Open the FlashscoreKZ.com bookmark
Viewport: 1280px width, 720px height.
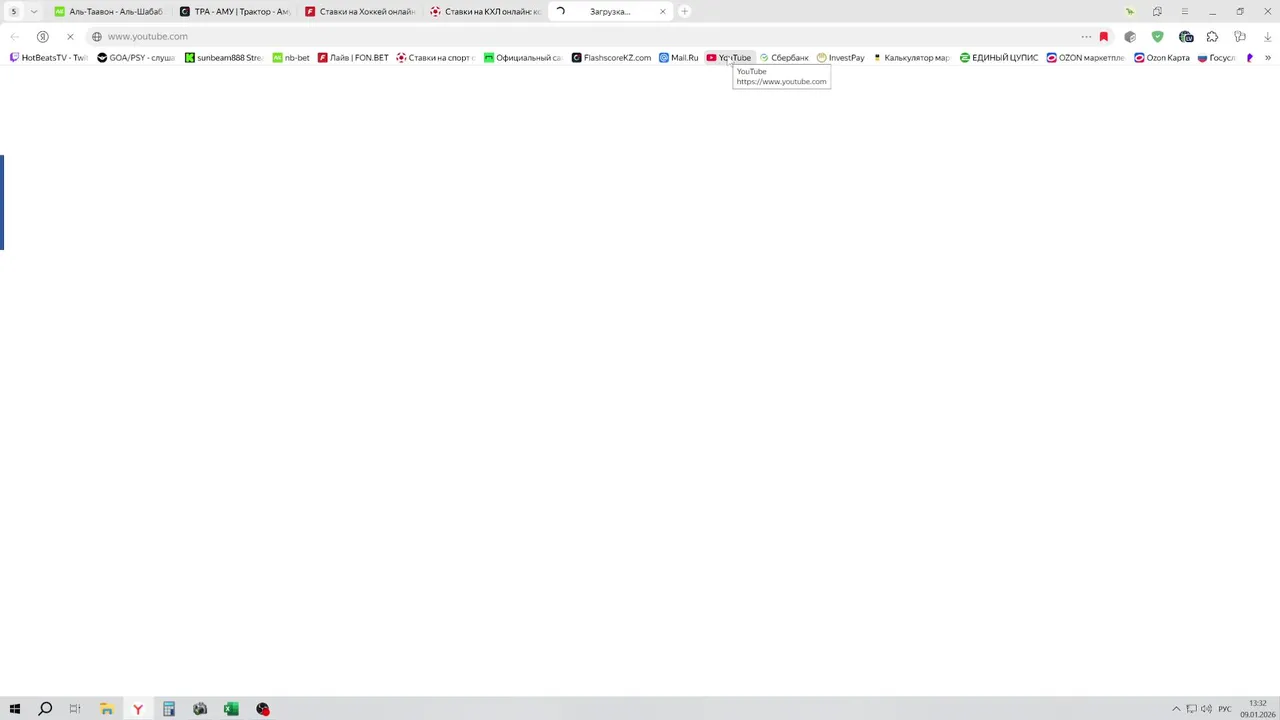coord(611,57)
